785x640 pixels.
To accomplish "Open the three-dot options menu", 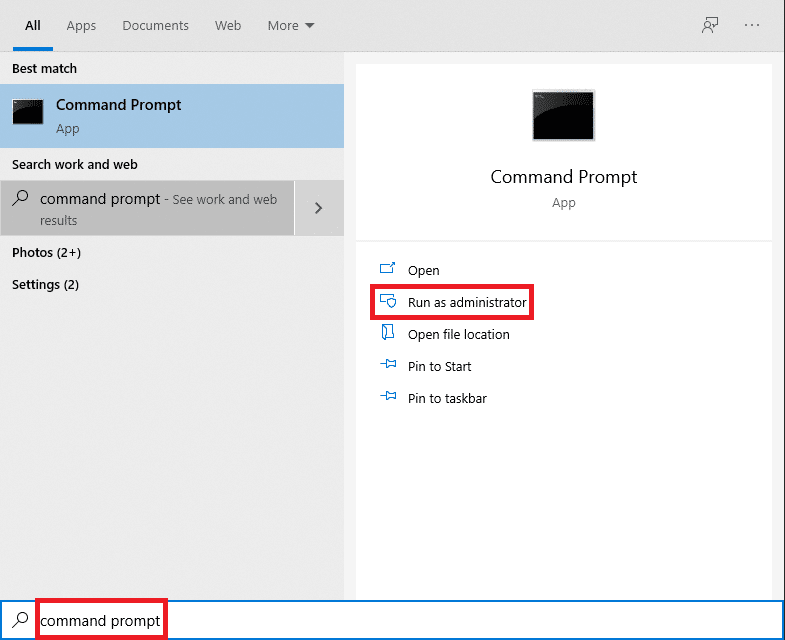I will pos(751,26).
